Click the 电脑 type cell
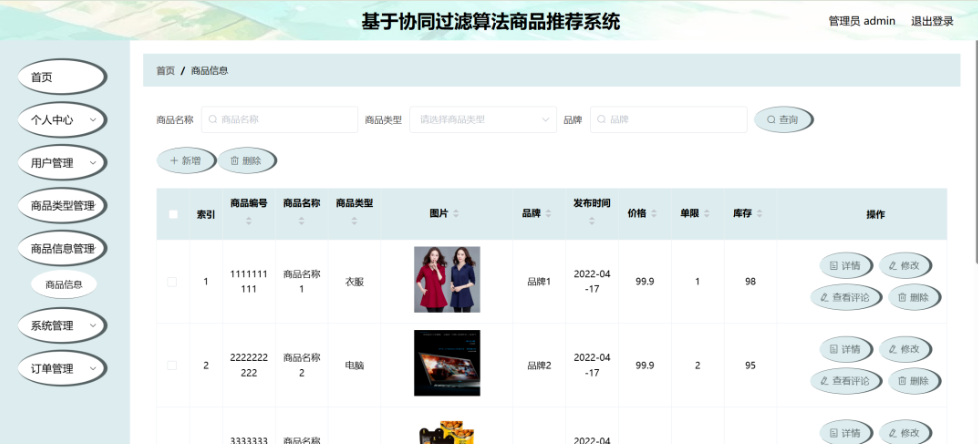Screen dimensions: 978x444 (354, 365)
